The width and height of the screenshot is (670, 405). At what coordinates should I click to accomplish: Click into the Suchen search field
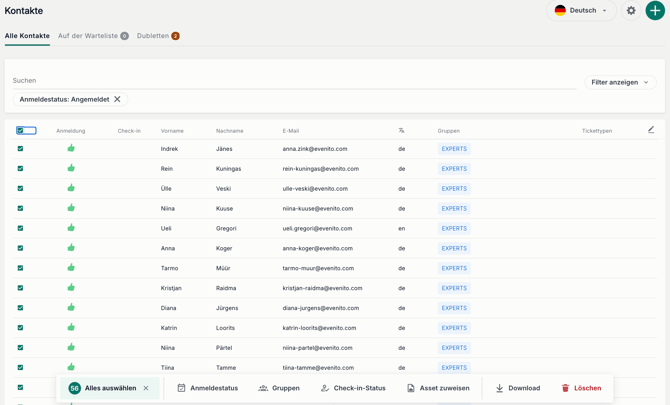point(294,81)
